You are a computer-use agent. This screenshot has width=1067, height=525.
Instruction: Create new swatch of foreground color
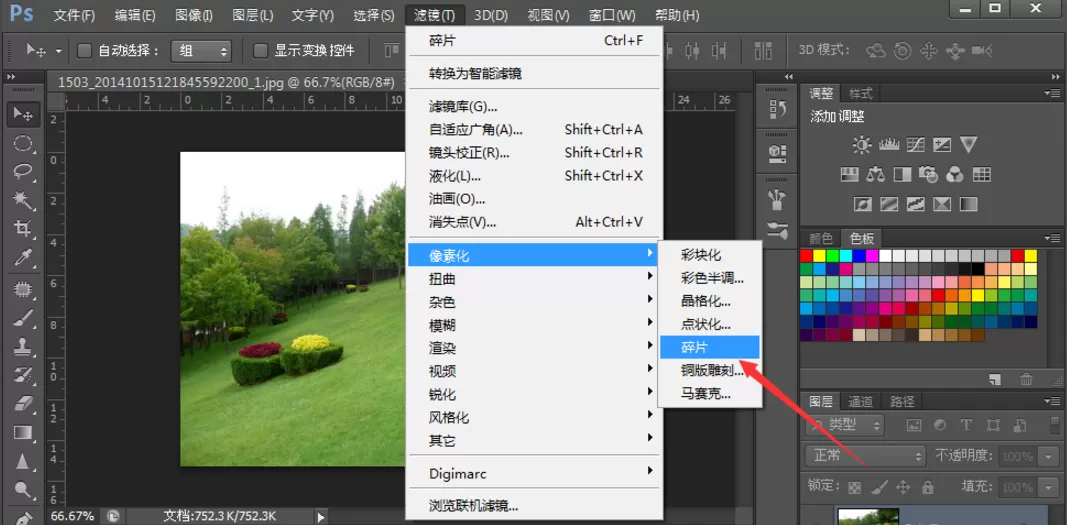[995, 379]
